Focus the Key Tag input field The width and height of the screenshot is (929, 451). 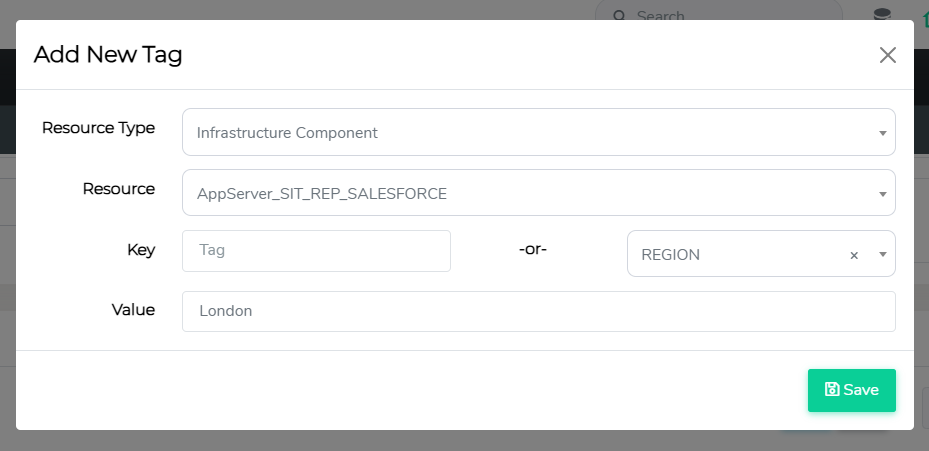[316, 251]
